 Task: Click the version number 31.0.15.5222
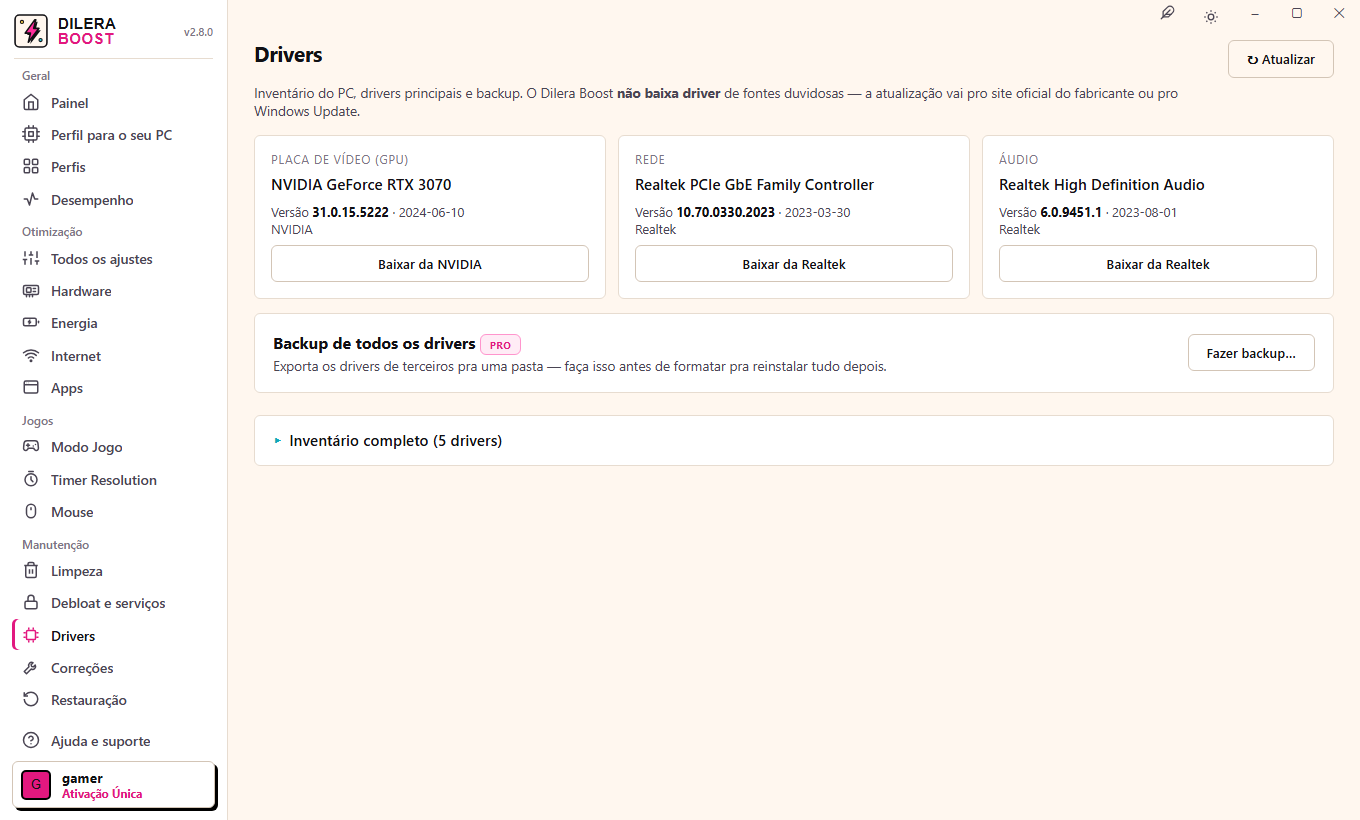[350, 213]
